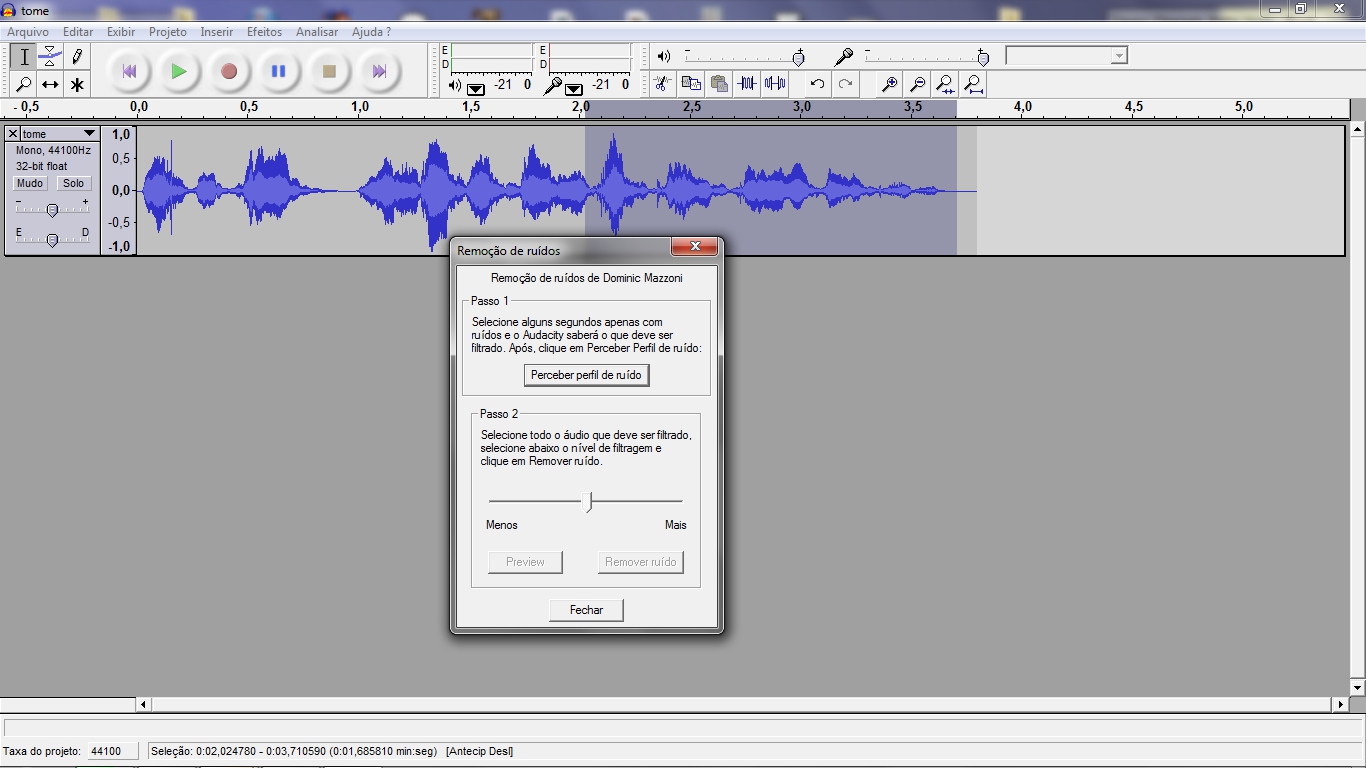Viewport: 1366px width, 768px height.
Task: Click the Fechar button
Action: click(586, 610)
